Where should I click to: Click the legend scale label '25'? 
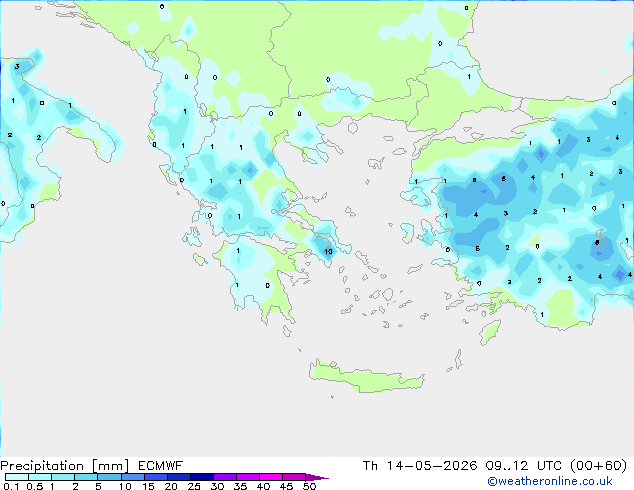[194, 486]
